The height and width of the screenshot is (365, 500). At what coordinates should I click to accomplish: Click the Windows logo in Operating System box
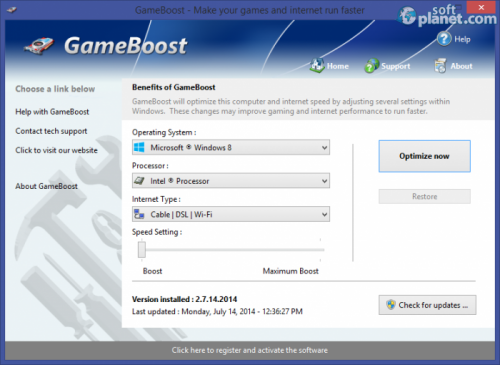click(139, 147)
